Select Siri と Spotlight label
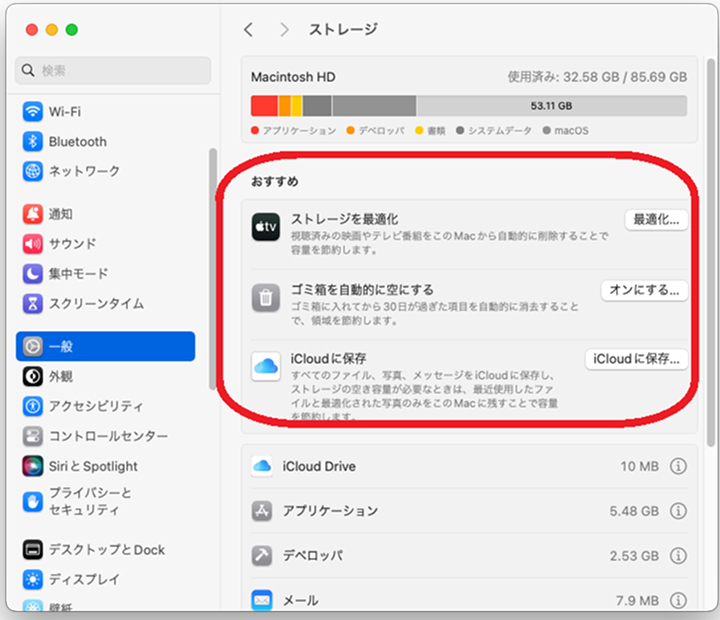Screen dimensions: 720x620 tap(93, 466)
